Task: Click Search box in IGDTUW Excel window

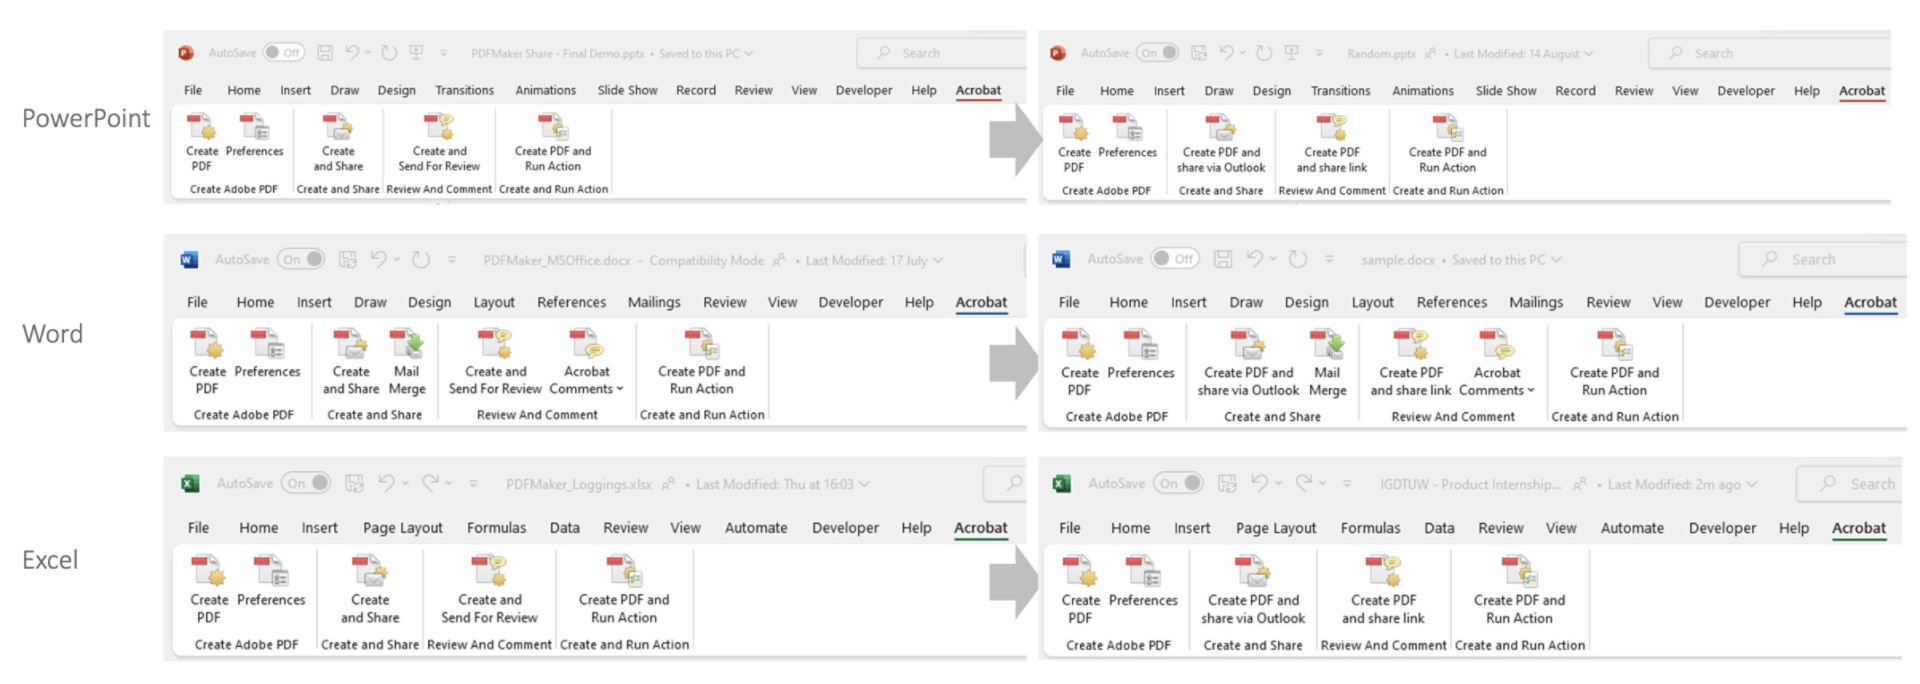Action: click(1848, 484)
